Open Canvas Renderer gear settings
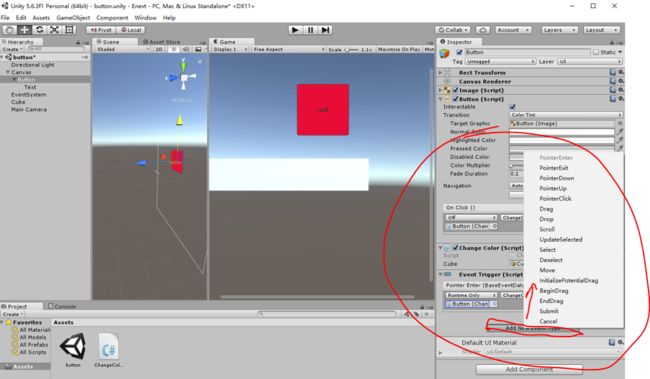This screenshot has height=379, width=650. click(621, 81)
